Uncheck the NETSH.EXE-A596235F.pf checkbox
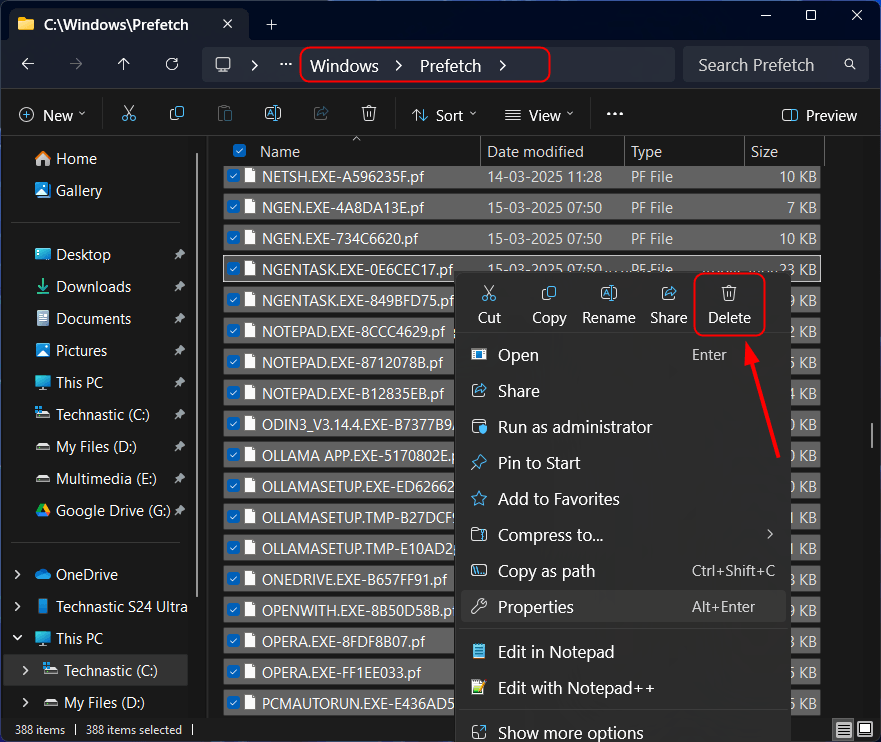Screen dimensions: 881x742 (x=233, y=177)
